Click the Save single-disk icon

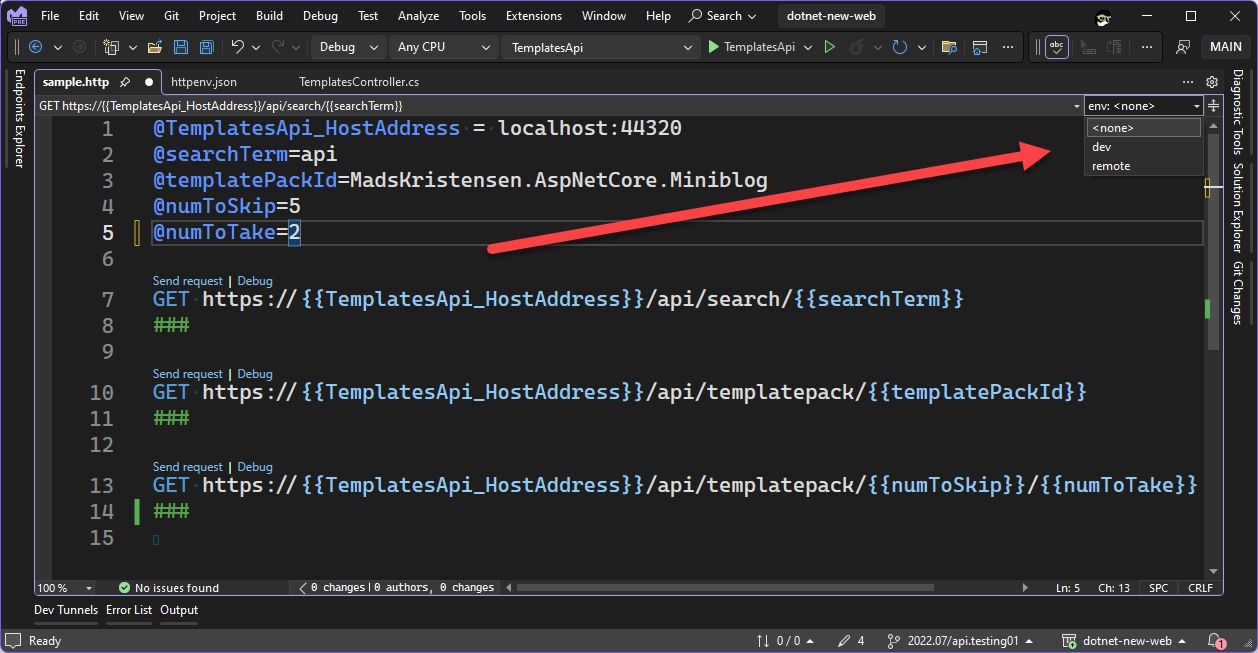click(x=181, y=47)
